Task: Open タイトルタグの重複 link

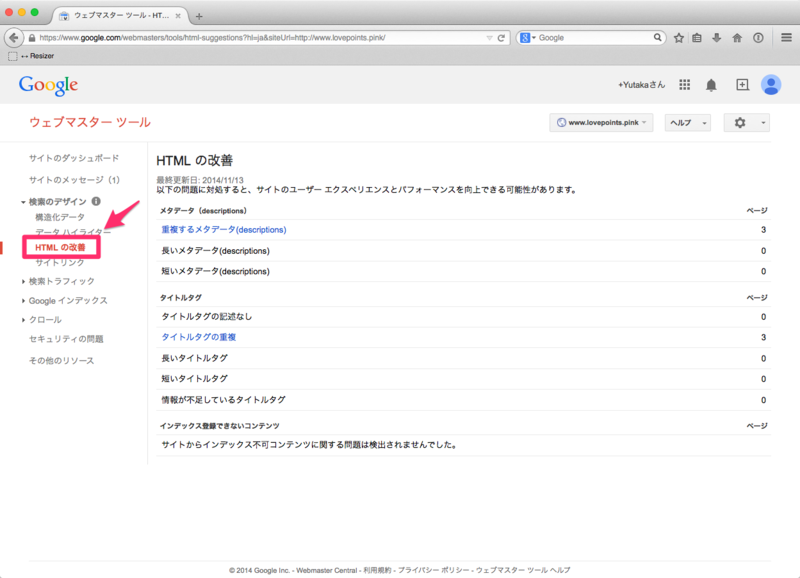Action: pos(198,337)
